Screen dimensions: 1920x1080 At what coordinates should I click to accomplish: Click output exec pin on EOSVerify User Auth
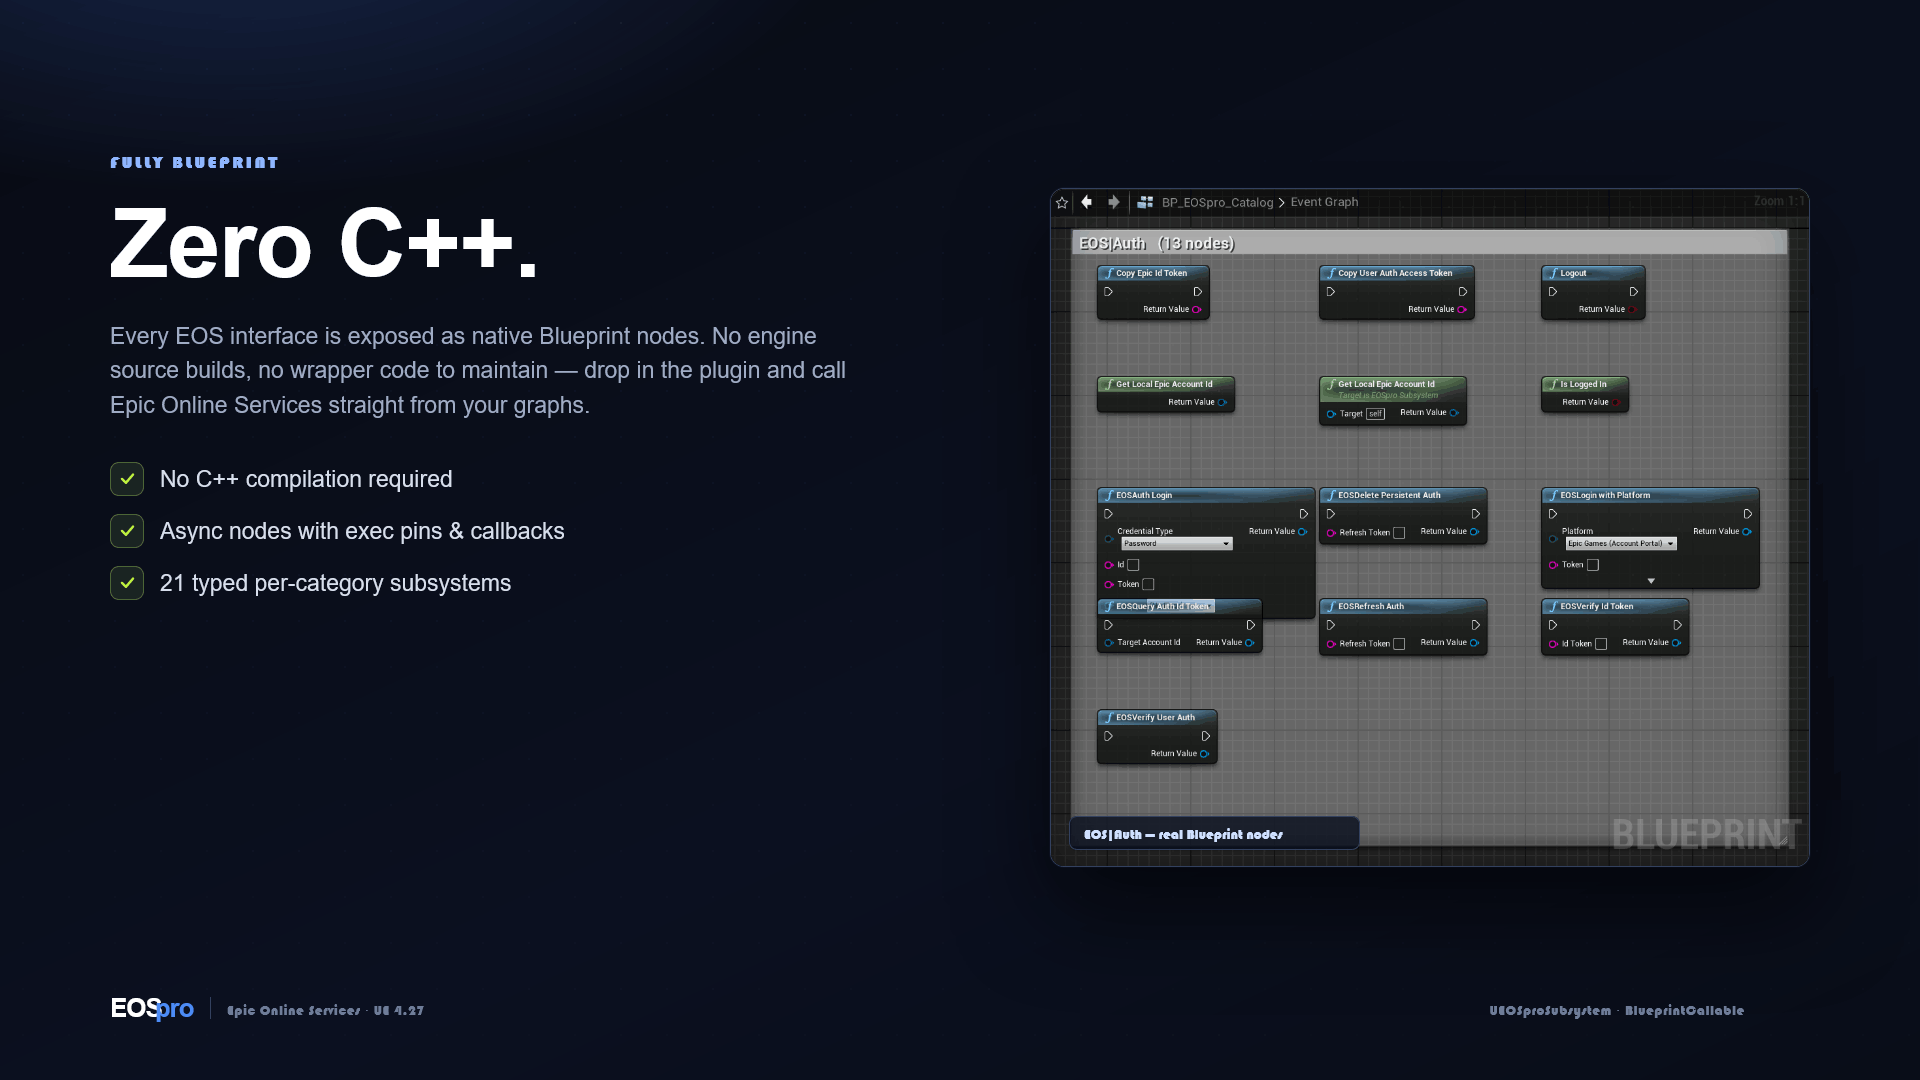click(1205, 736)
